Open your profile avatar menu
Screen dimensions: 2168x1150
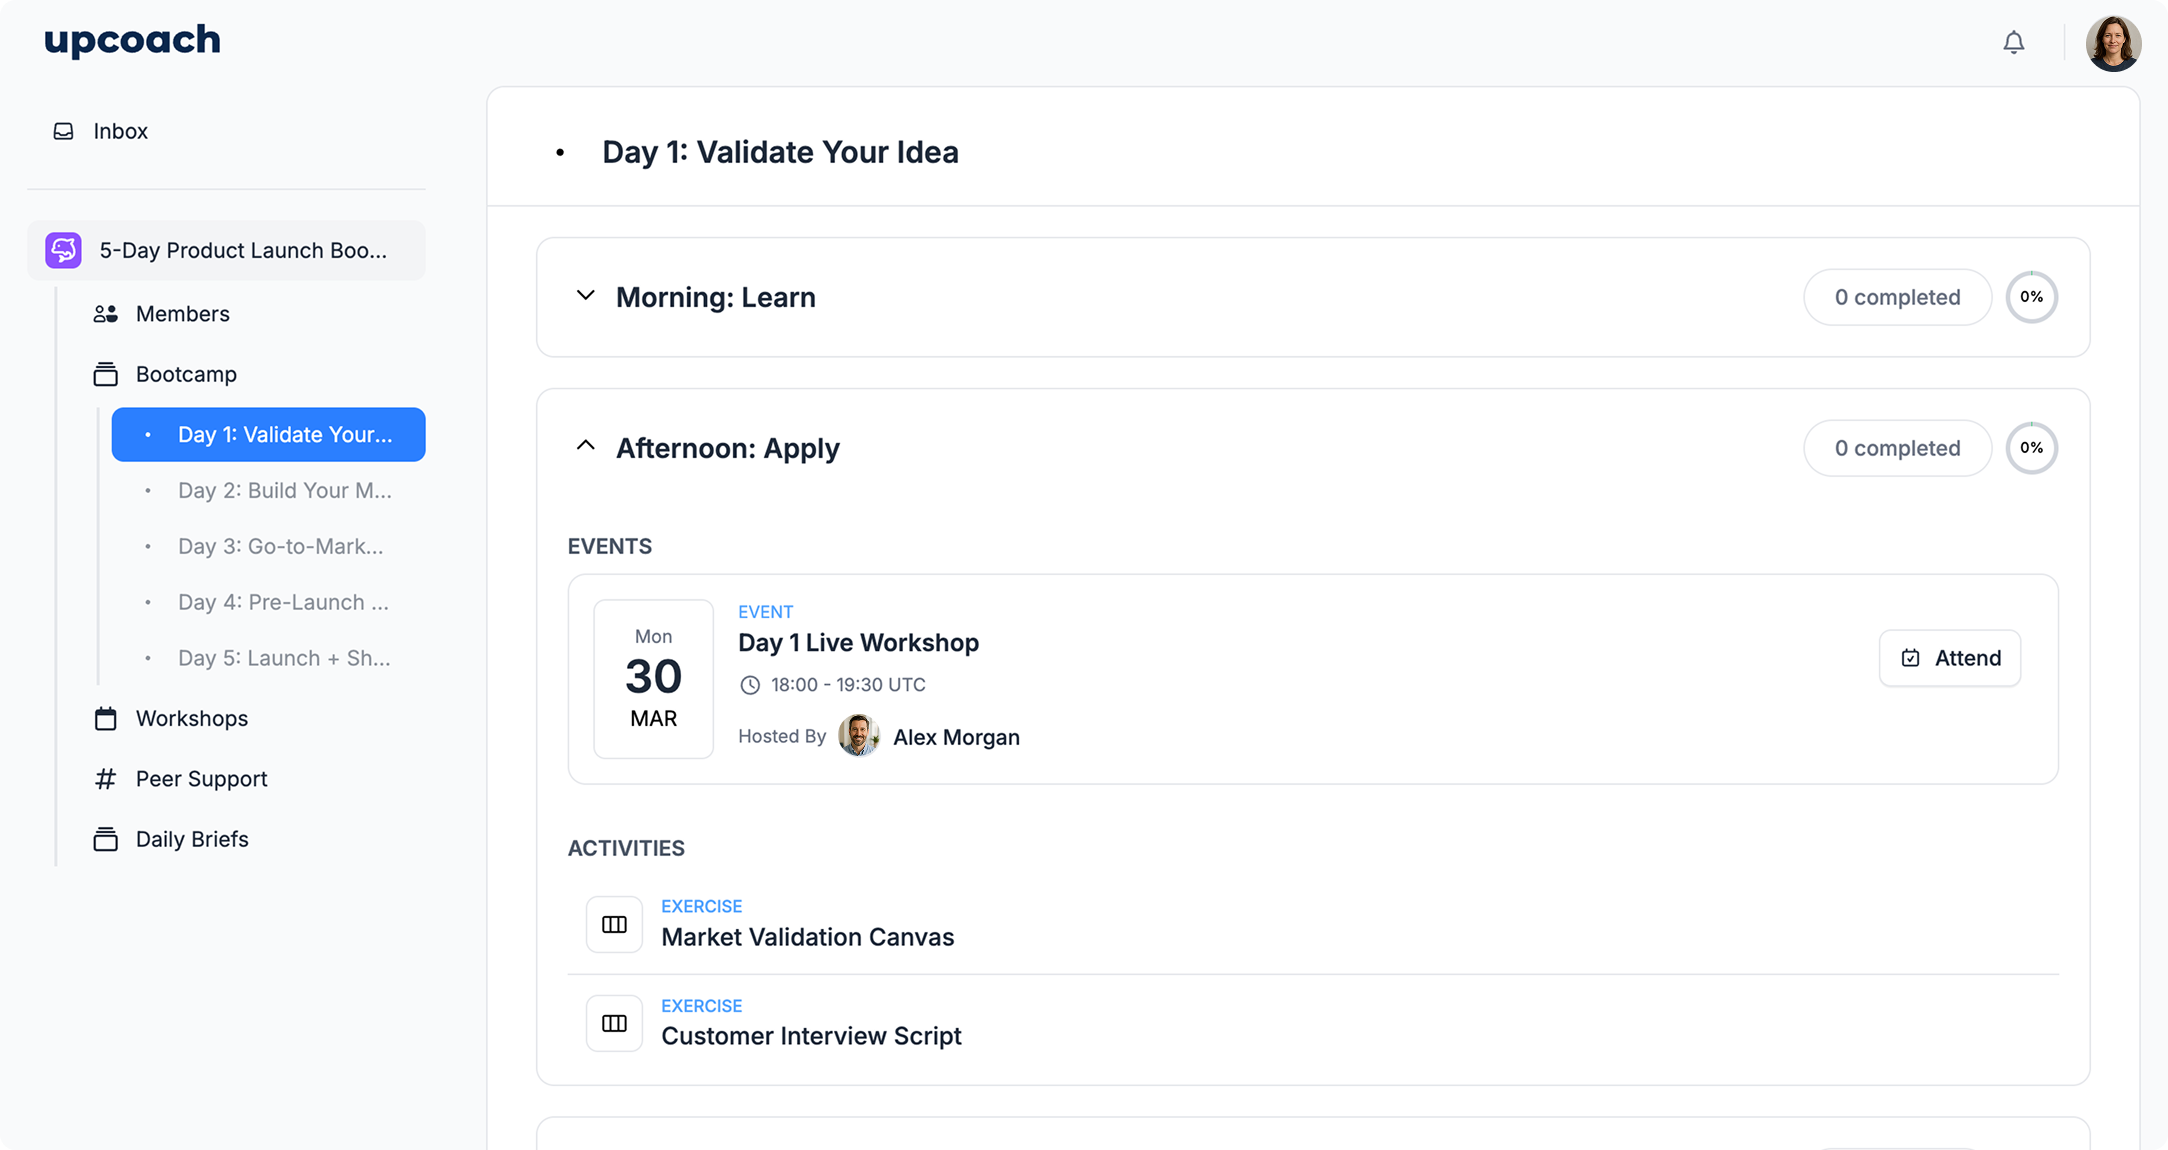coord(2113,42)
